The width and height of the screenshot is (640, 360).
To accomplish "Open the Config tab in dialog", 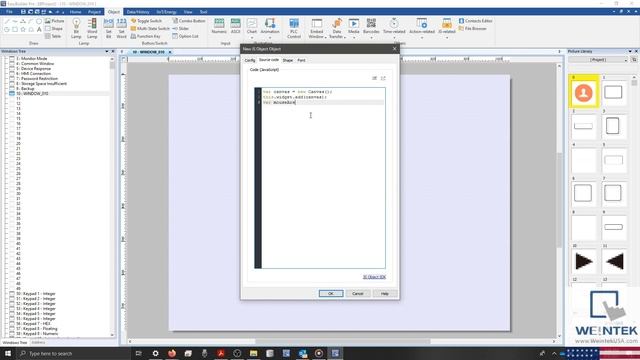I will click(x=250, y=60).
